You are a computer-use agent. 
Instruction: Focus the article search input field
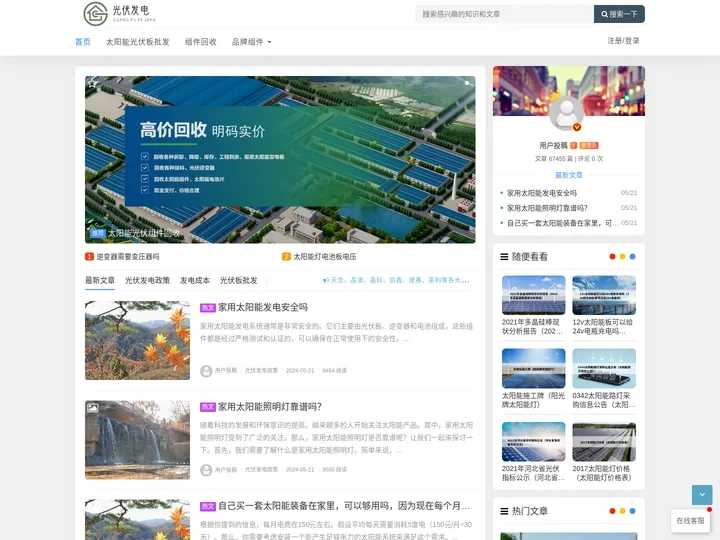(504, 14)
